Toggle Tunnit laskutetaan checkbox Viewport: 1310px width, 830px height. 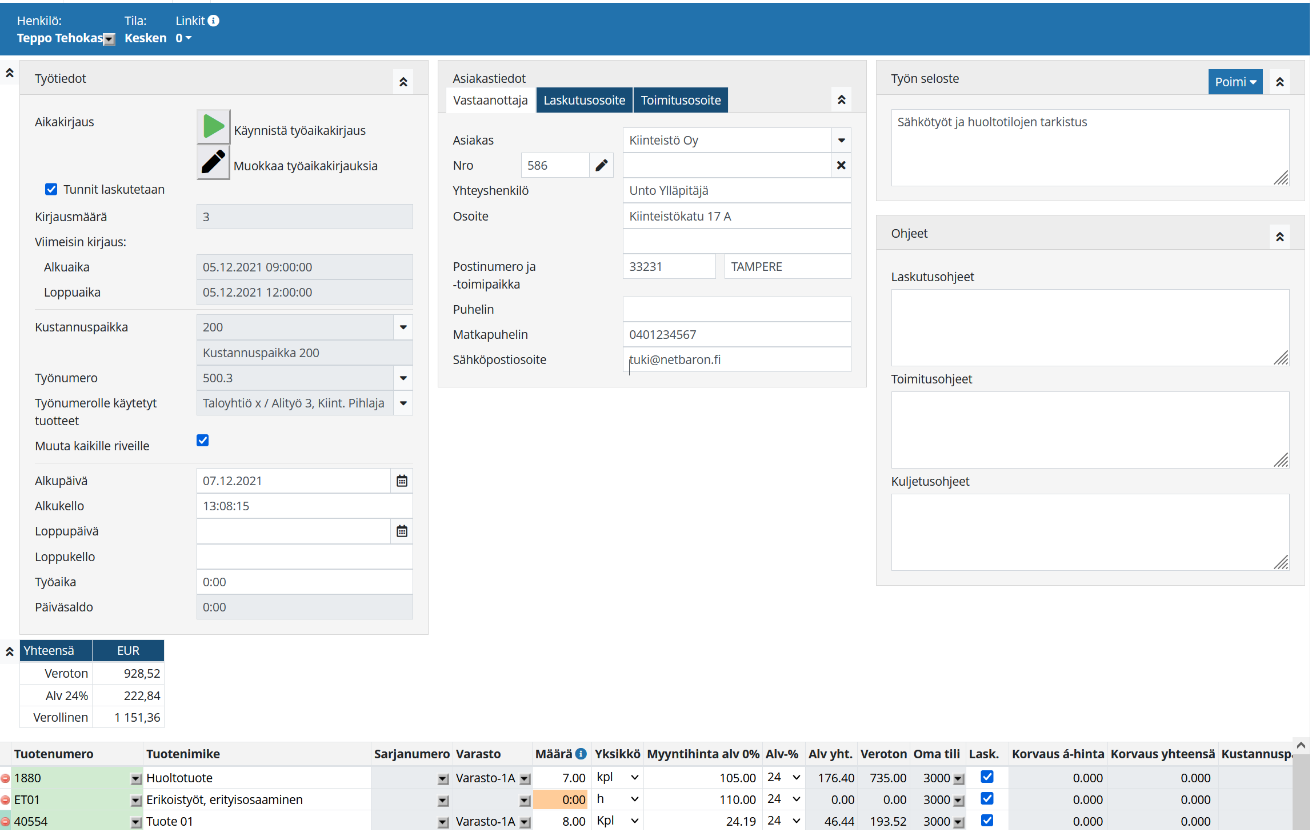[x=51, y=189]
